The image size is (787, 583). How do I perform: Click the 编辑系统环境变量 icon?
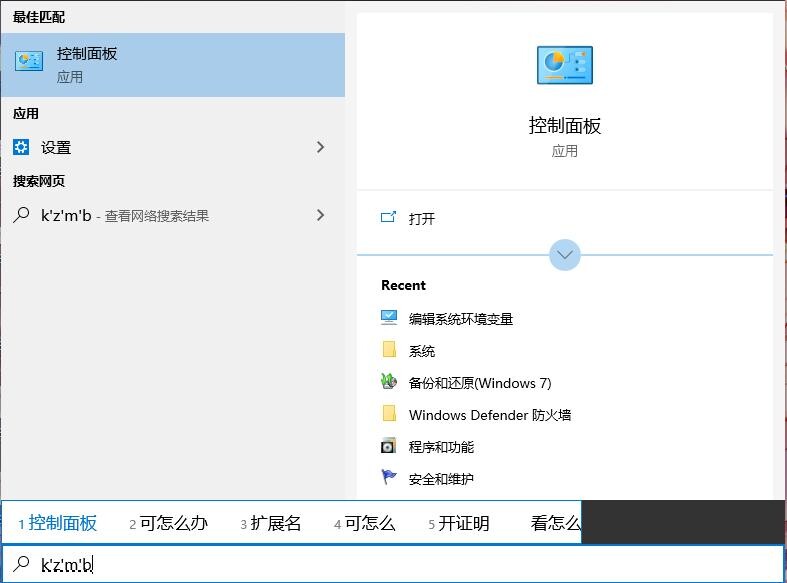point(389,318)
